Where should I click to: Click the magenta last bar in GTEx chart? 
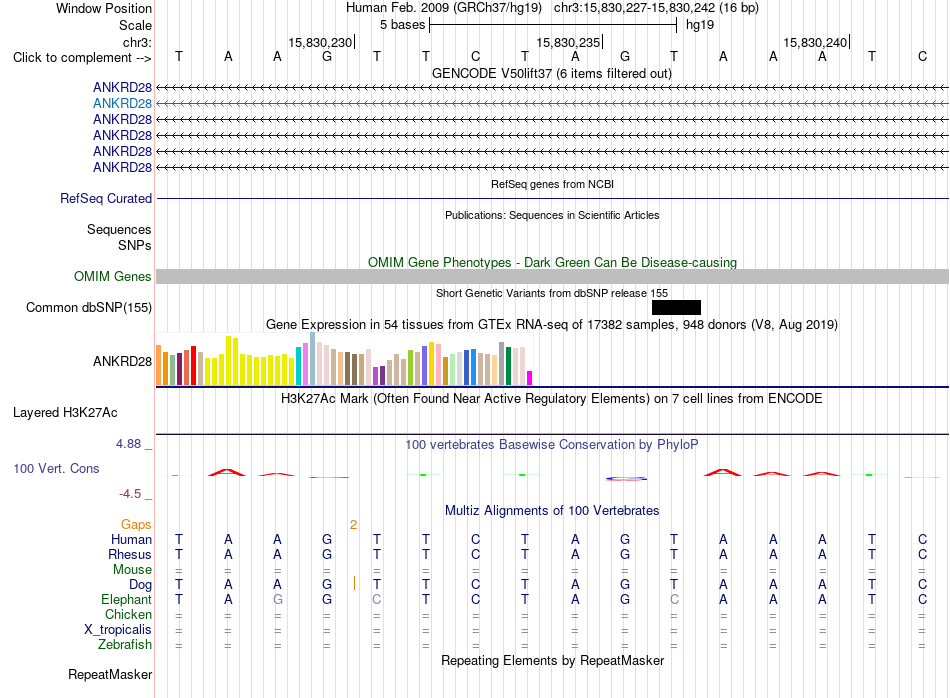click(529, 378)
